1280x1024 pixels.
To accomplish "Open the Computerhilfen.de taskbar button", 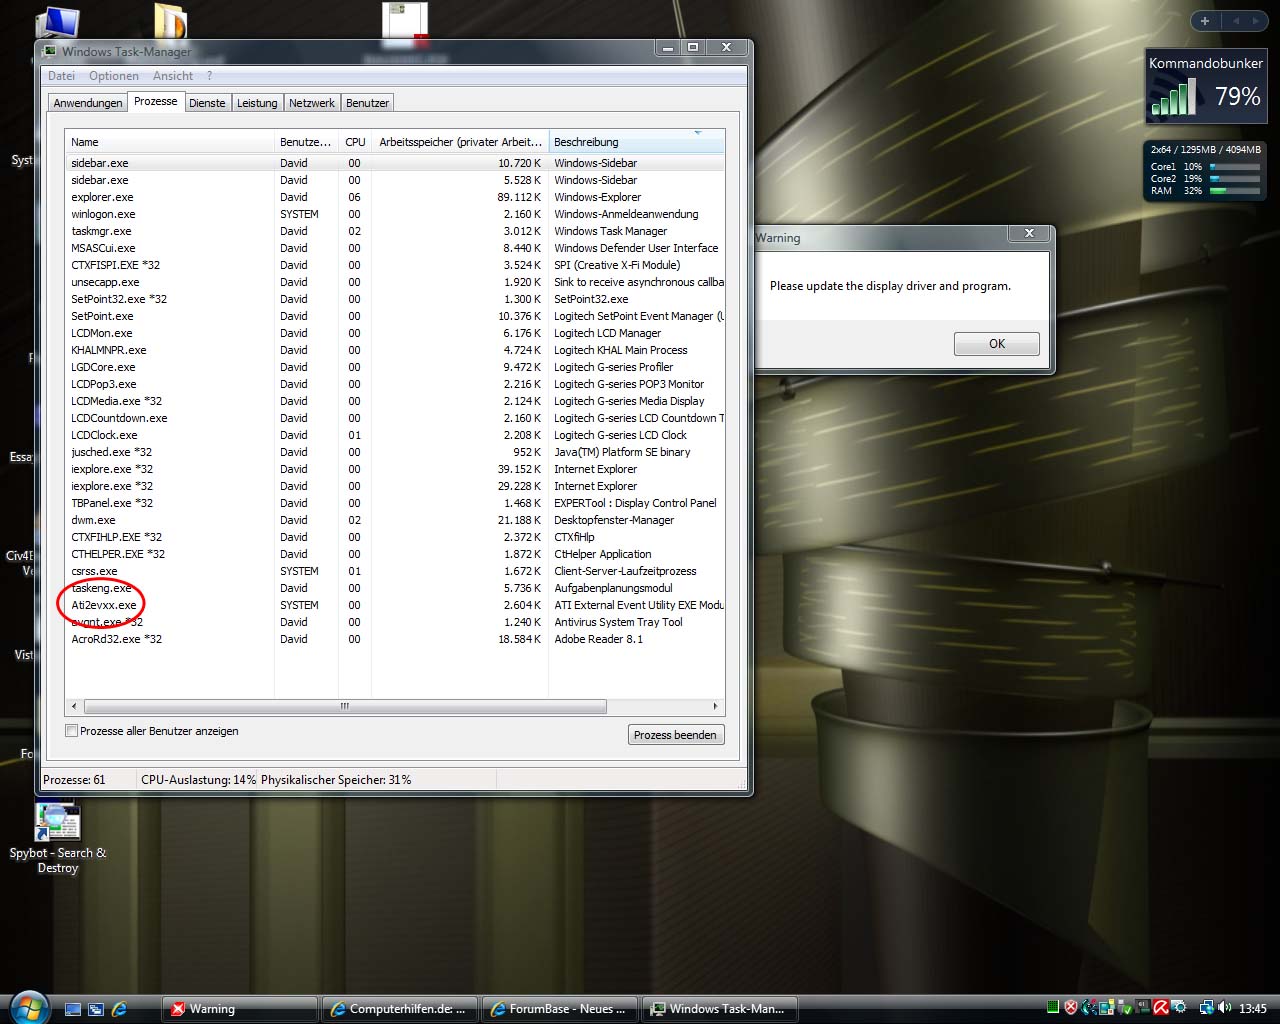I will (399, 1009).
